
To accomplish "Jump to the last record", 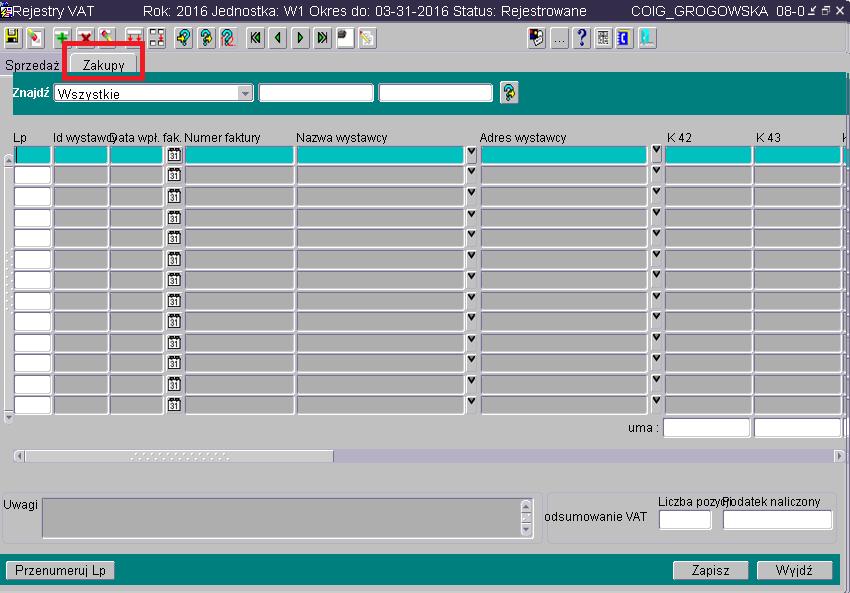I will [x=323, y=37].
